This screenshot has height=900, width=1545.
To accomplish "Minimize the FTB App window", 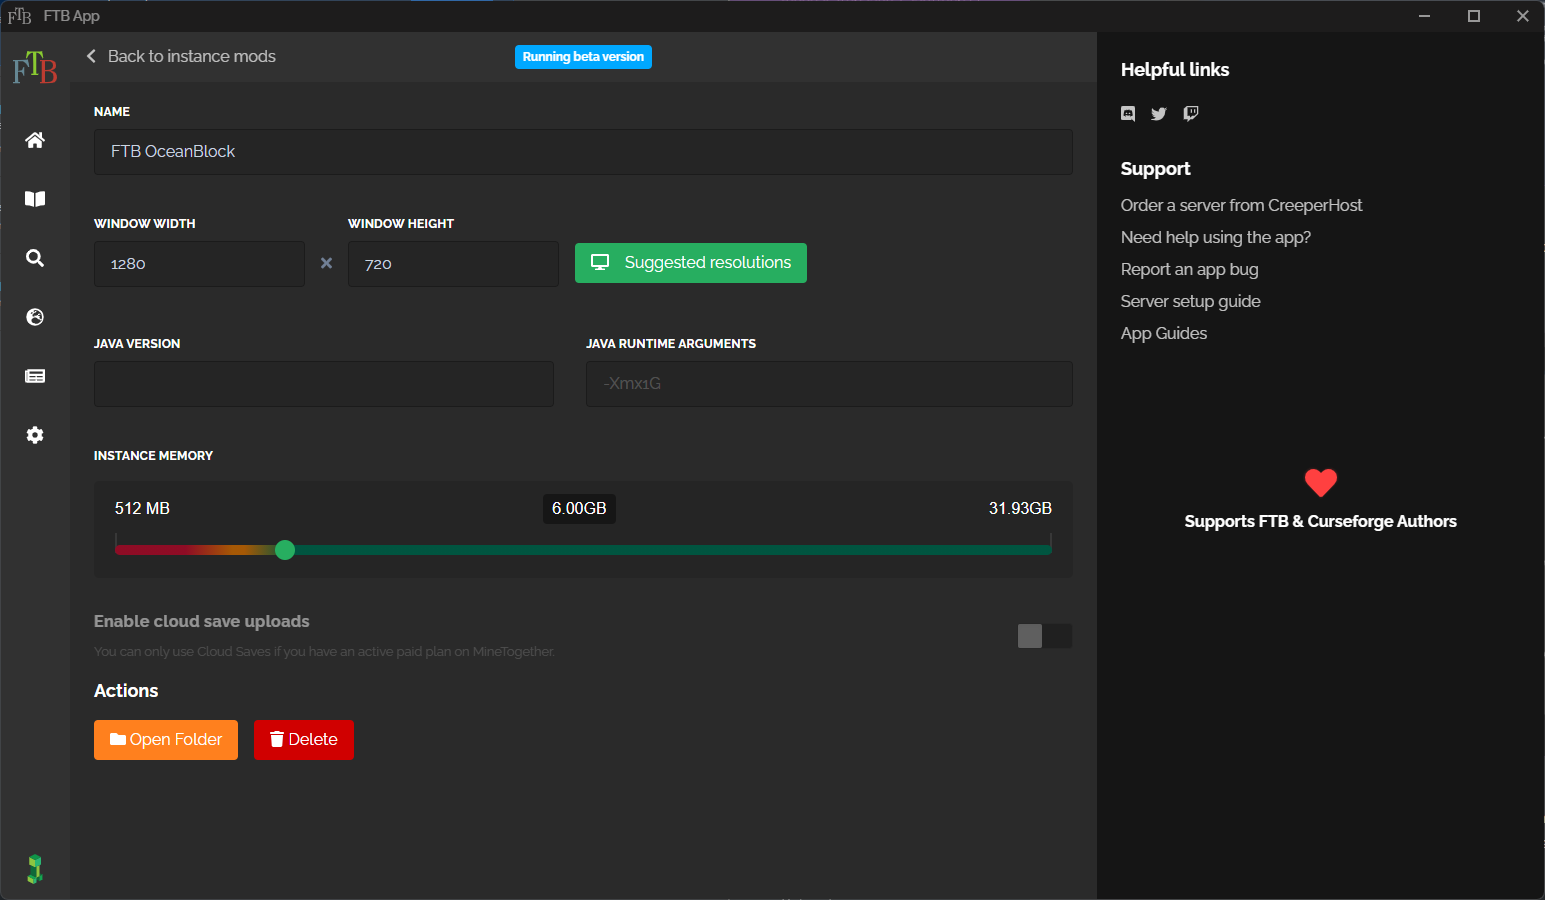I will [1425, 16].
